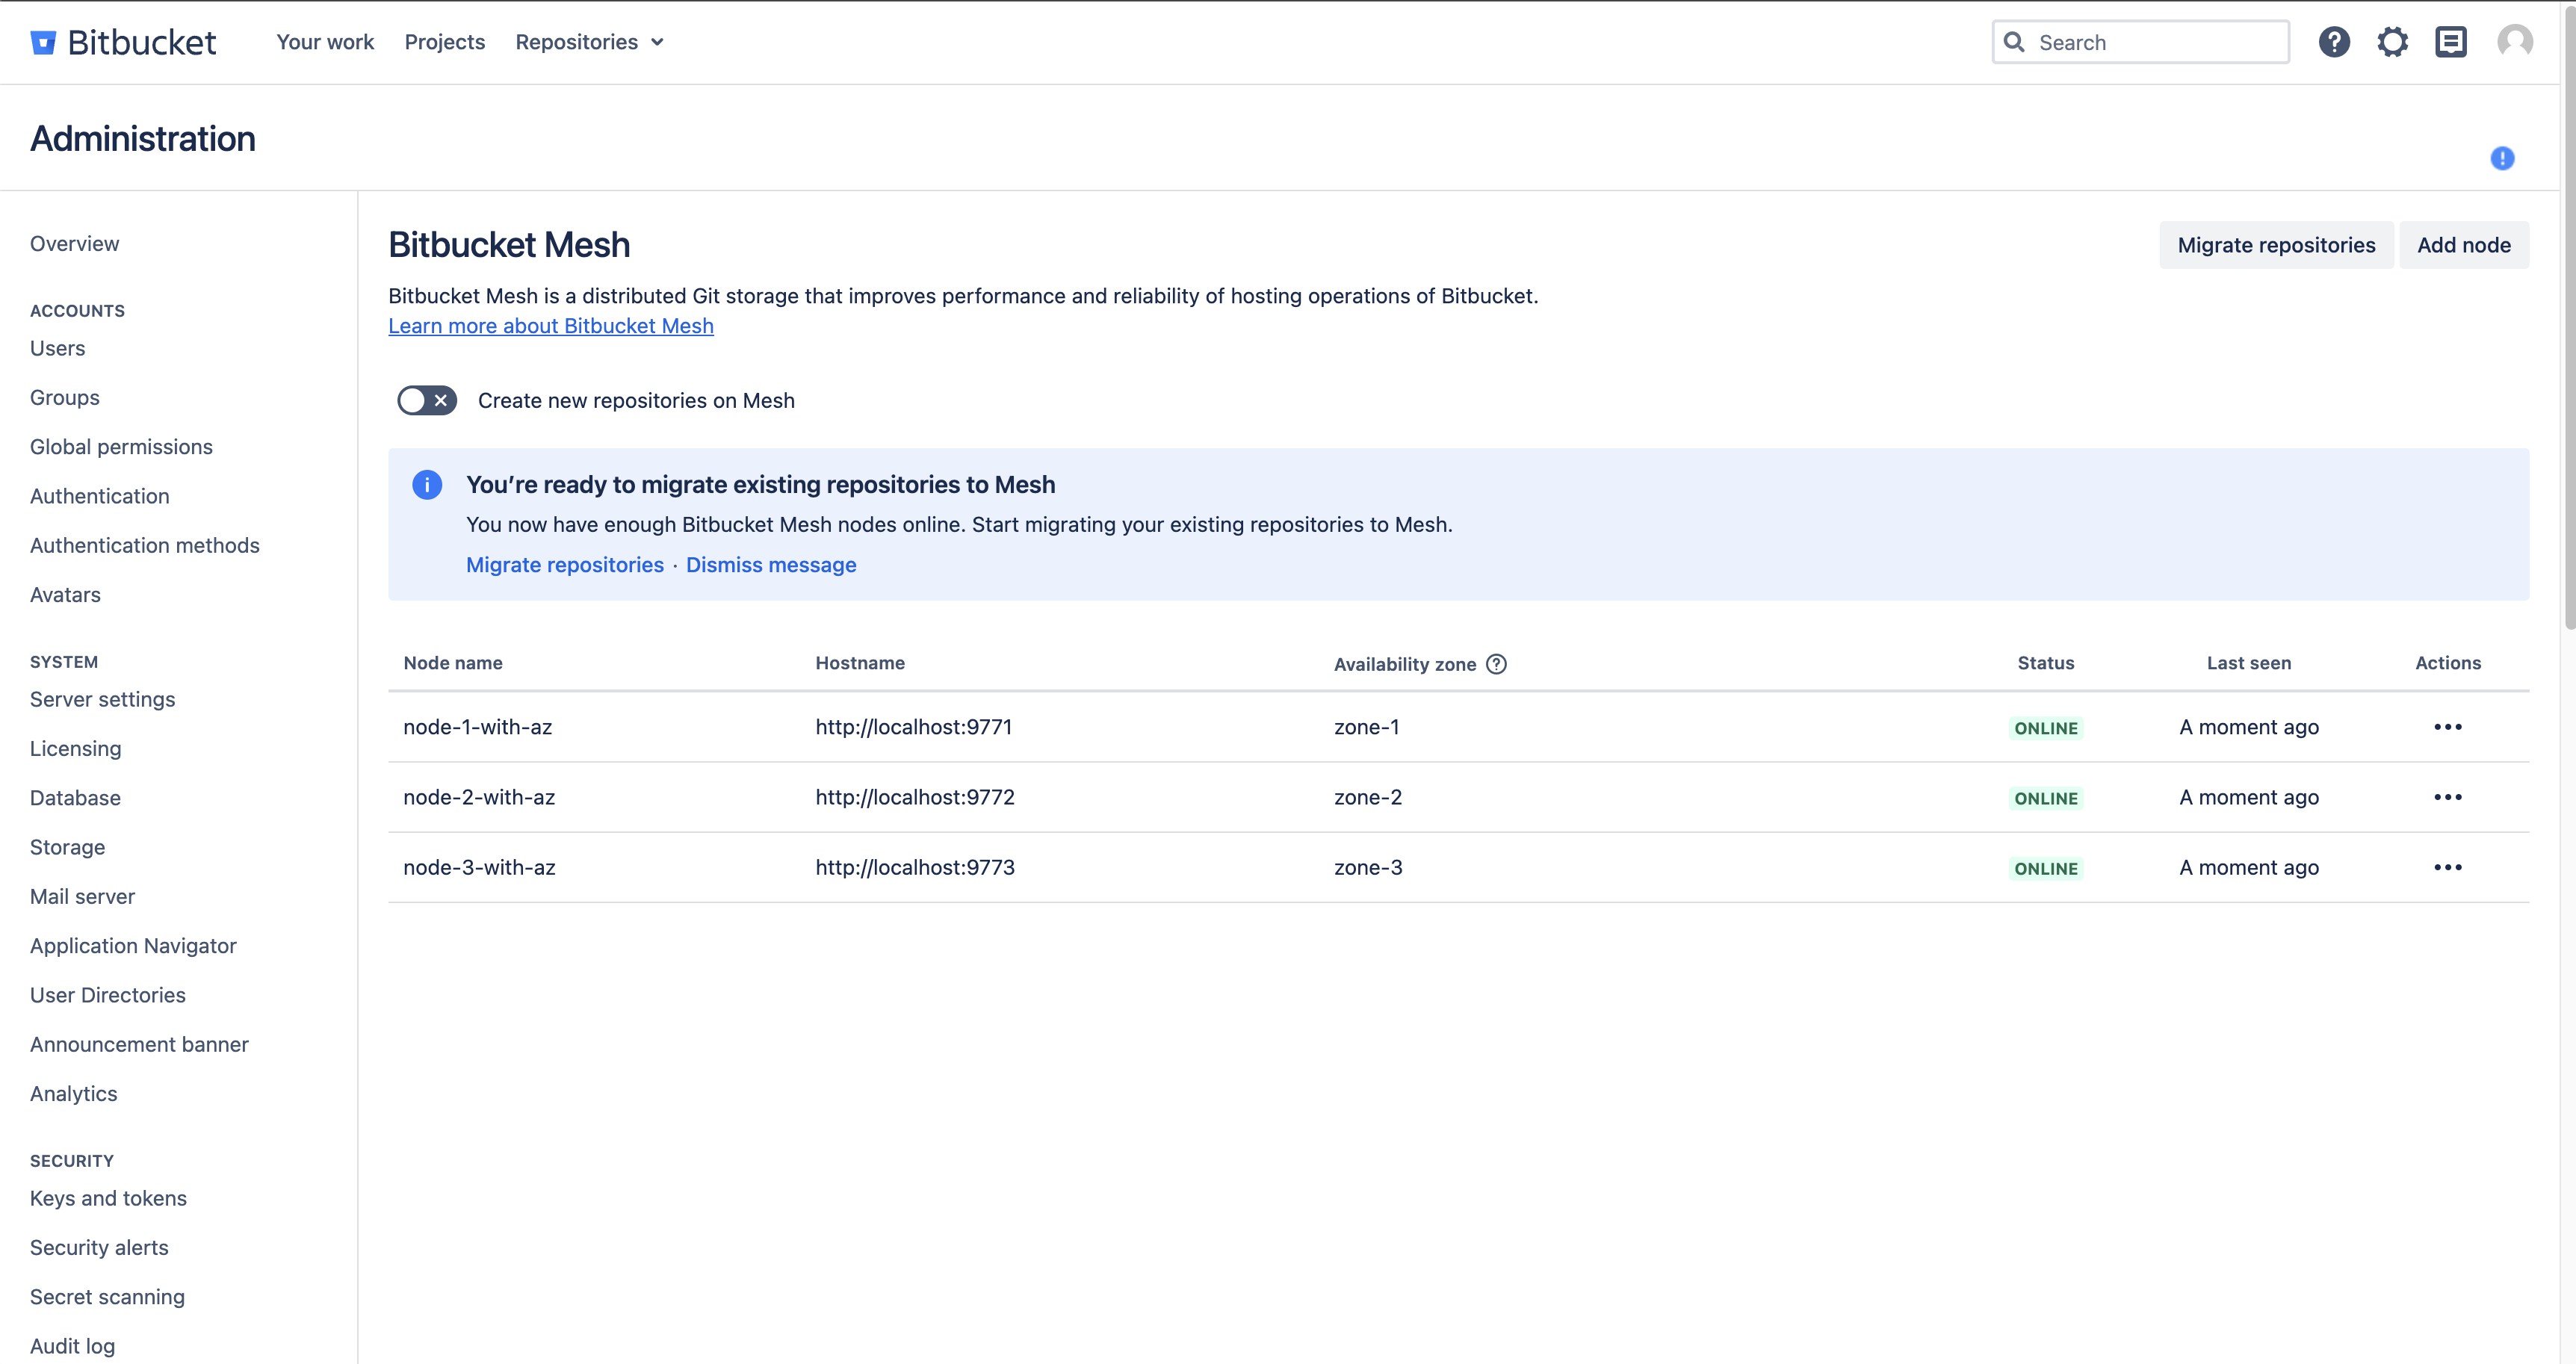This screenshot has width=2576, height=1364.
Task: Select Your work menu item
Action: 326,41
